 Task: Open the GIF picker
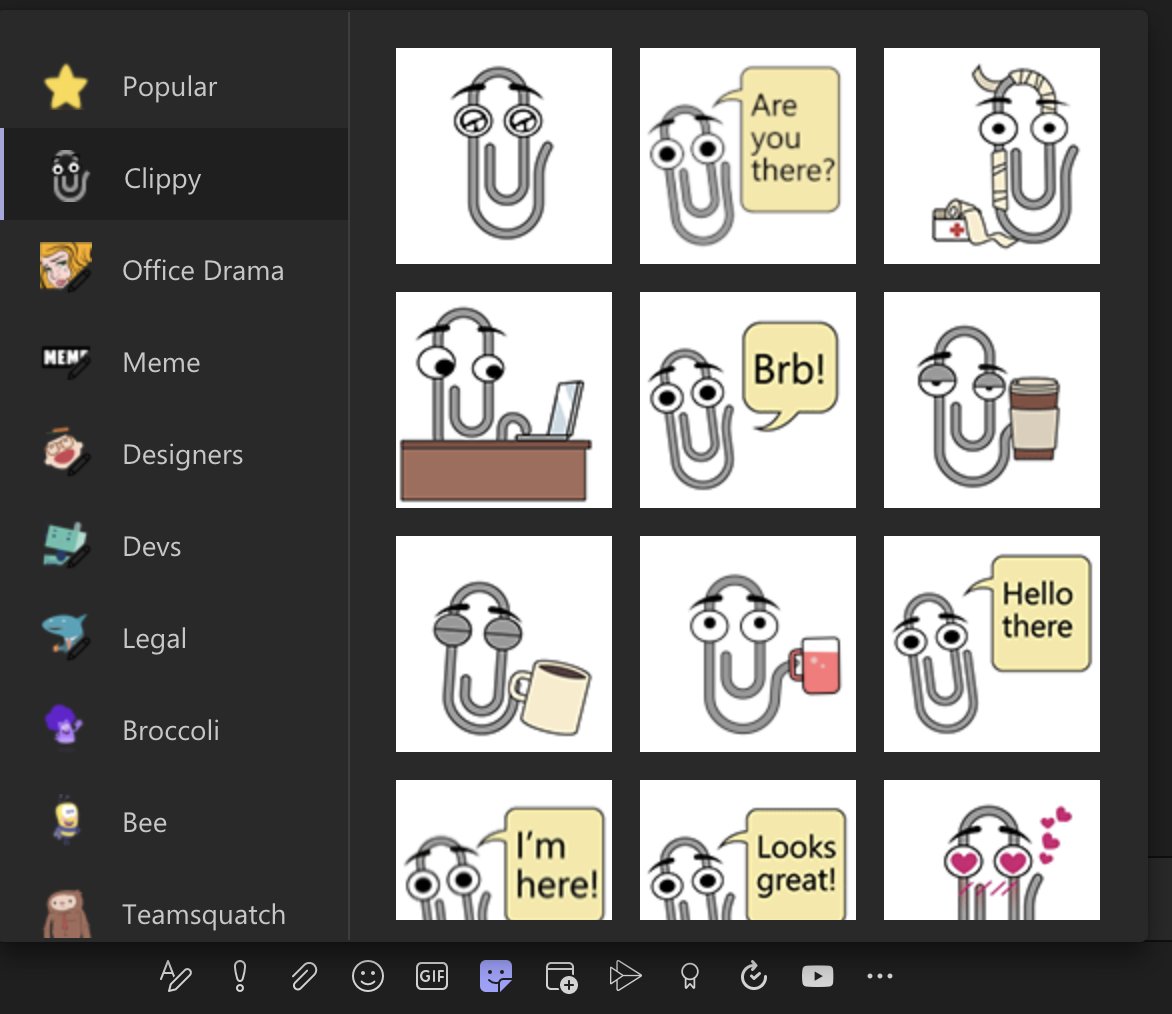tap(432, 976)
